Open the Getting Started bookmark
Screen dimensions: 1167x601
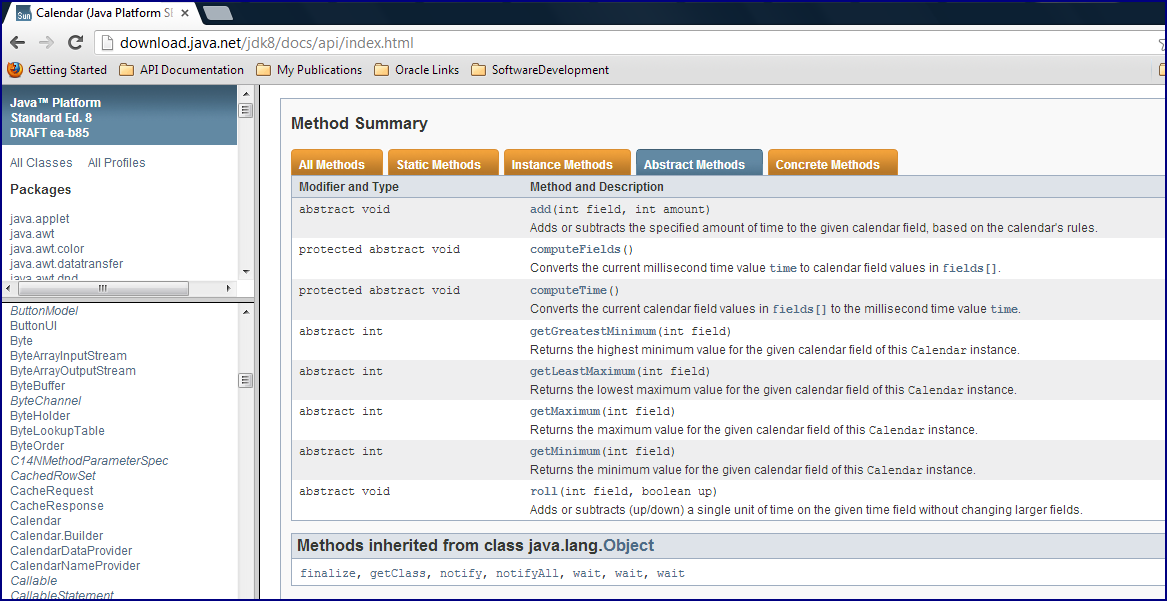pos(57,70)
